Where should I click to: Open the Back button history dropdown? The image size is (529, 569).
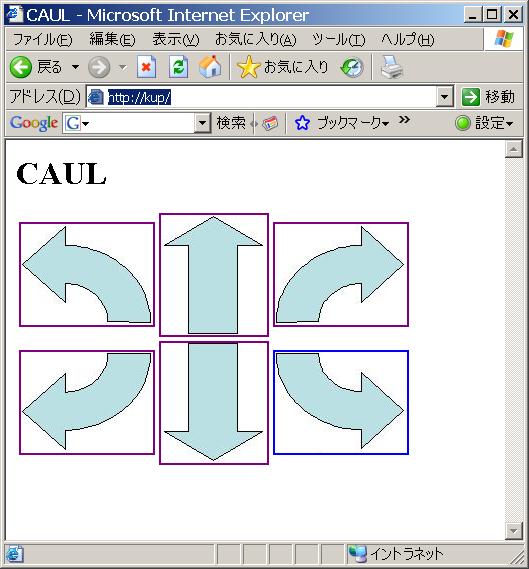point(75,67)
